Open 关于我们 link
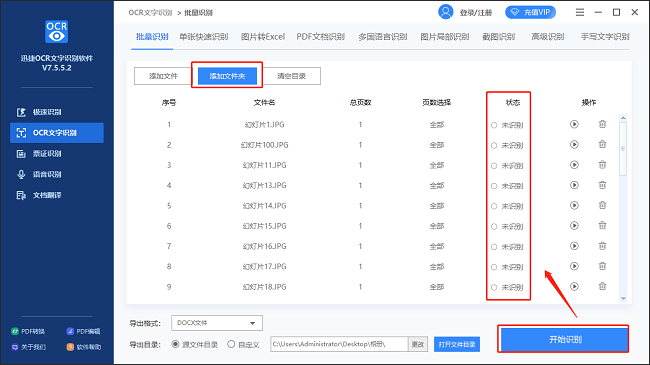This screenshot has width=650, height=365. click(29, 347)
